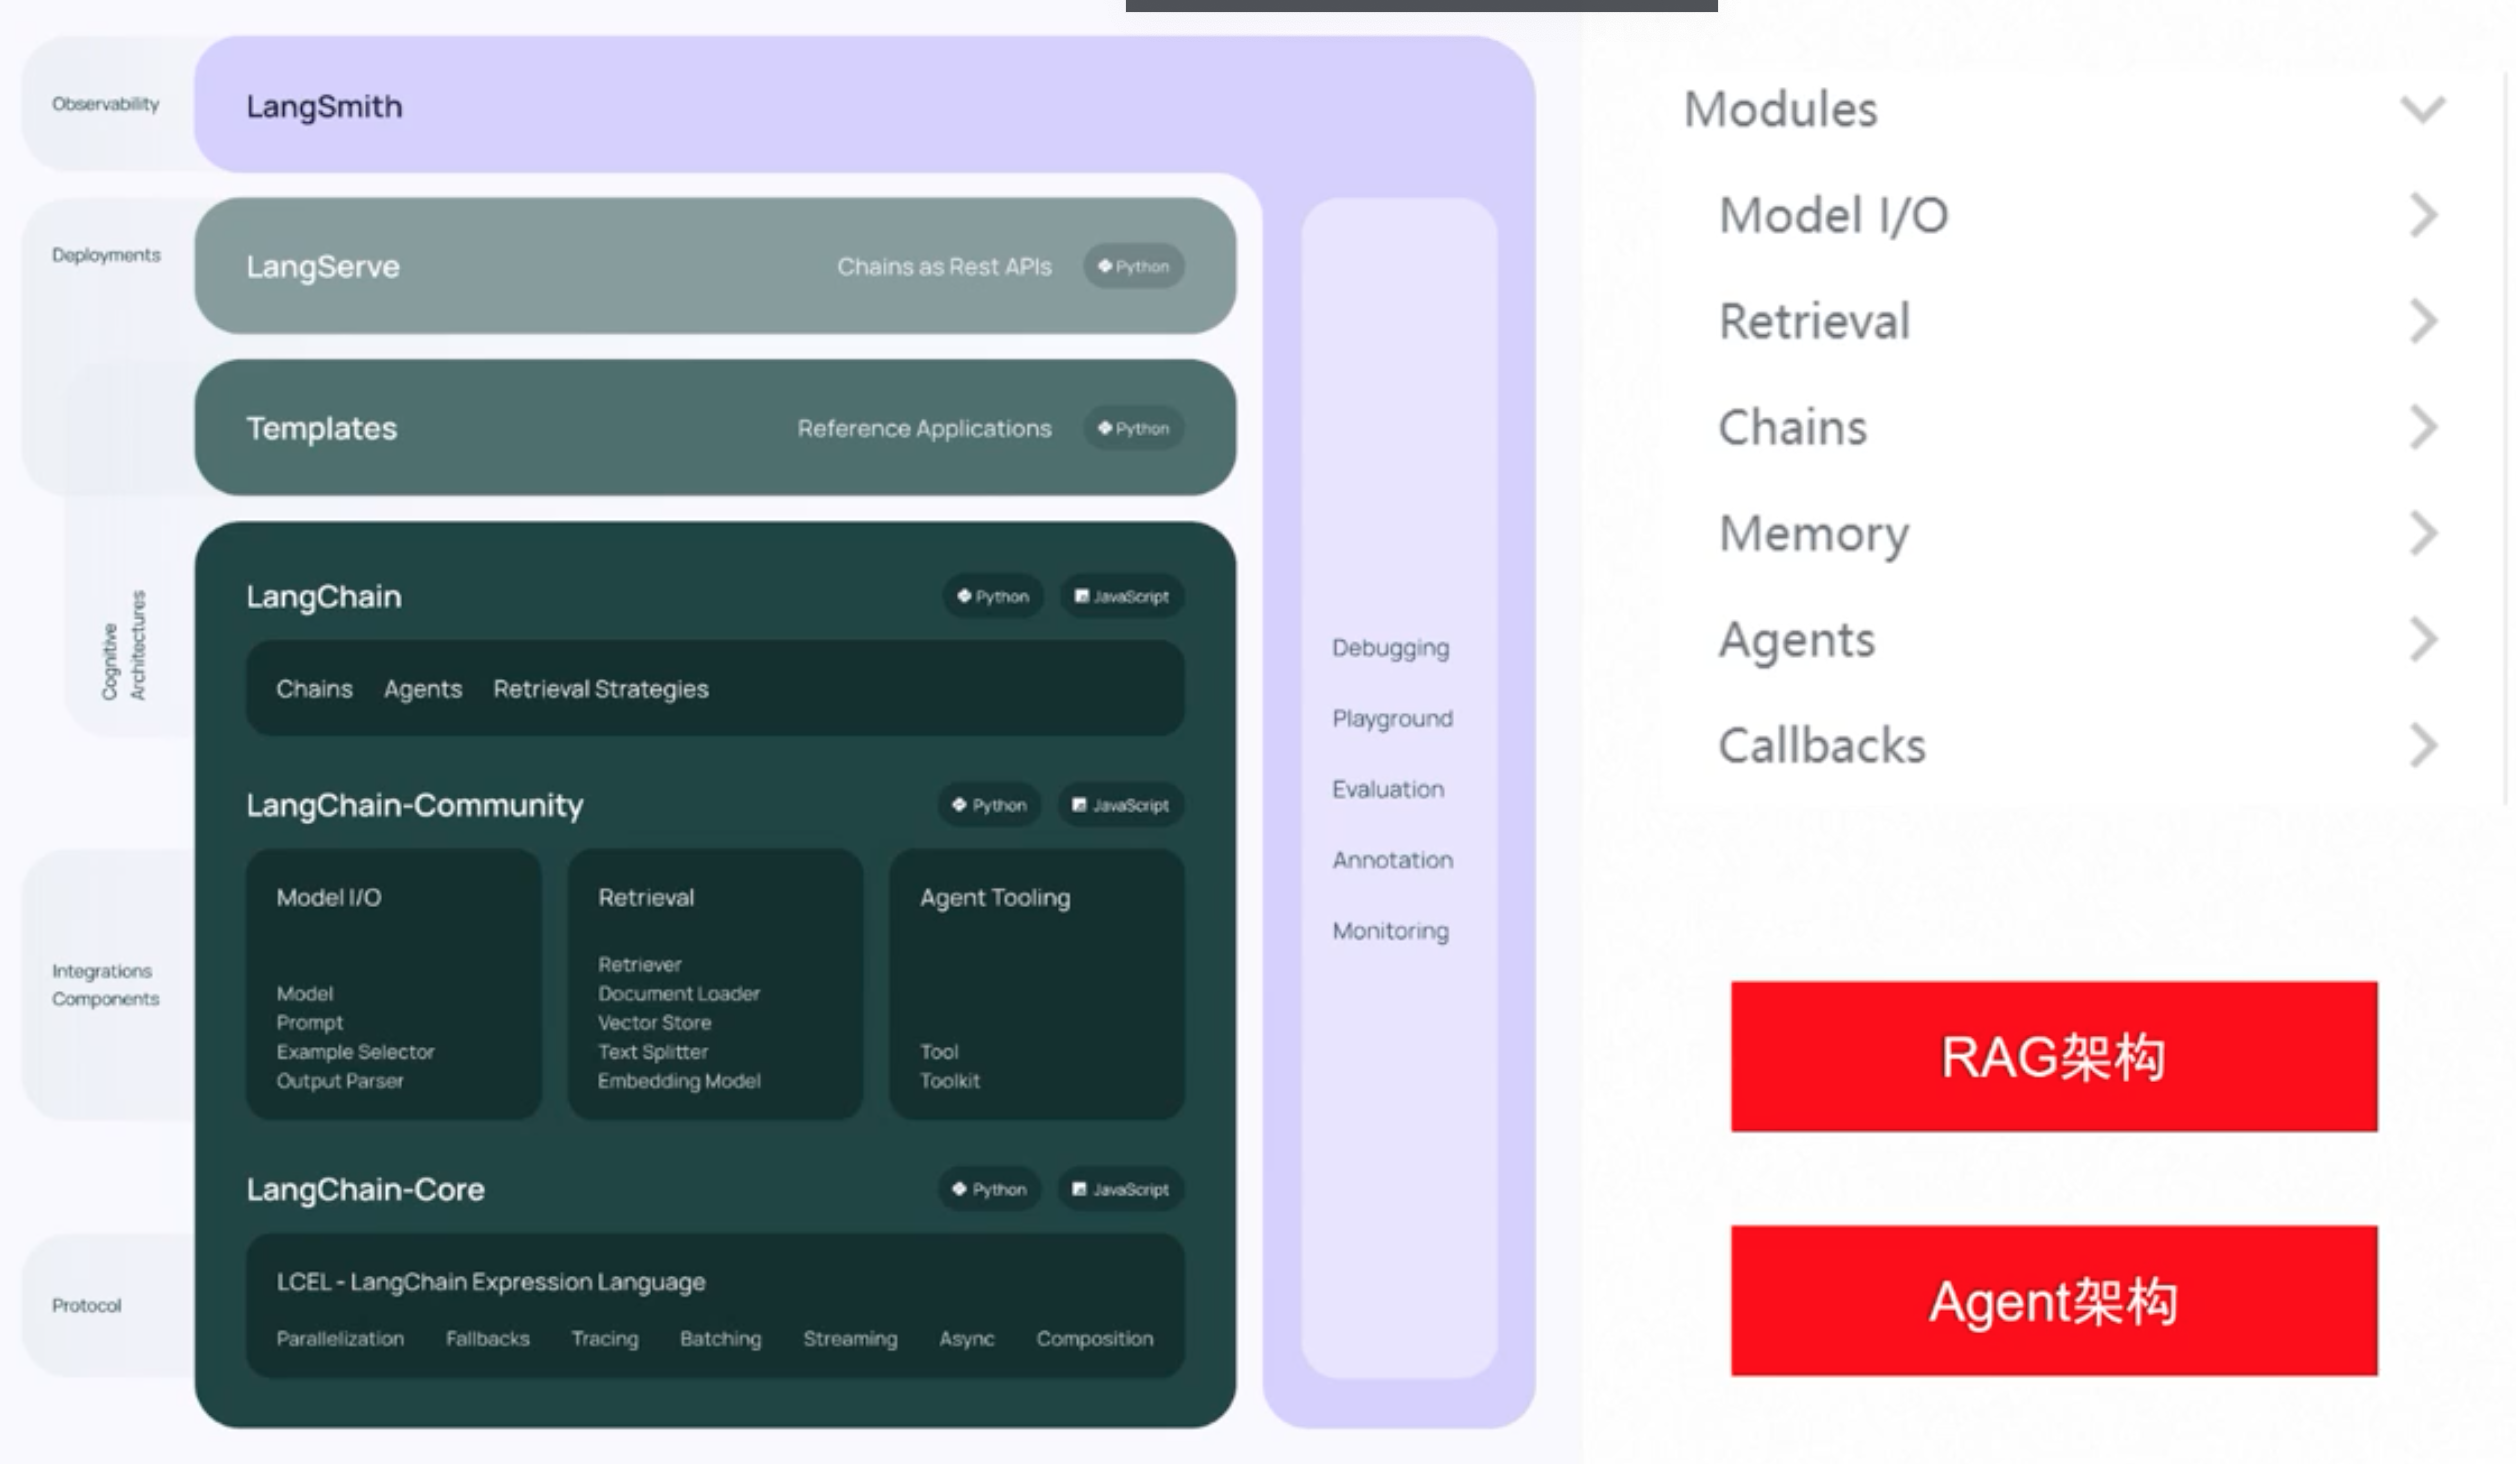
Task: Collapse the Modules section chevron
Action: tap(2422, 109)
